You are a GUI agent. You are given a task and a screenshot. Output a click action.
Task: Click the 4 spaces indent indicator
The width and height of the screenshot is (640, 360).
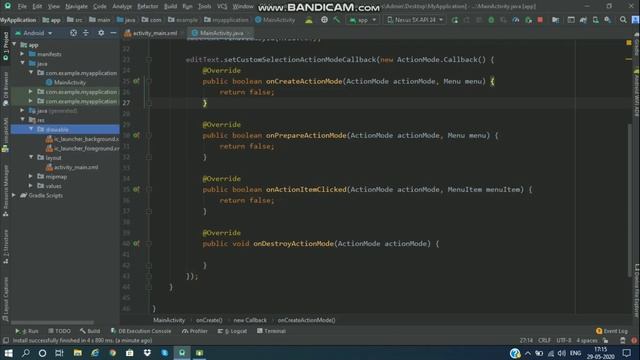(587, 340)
